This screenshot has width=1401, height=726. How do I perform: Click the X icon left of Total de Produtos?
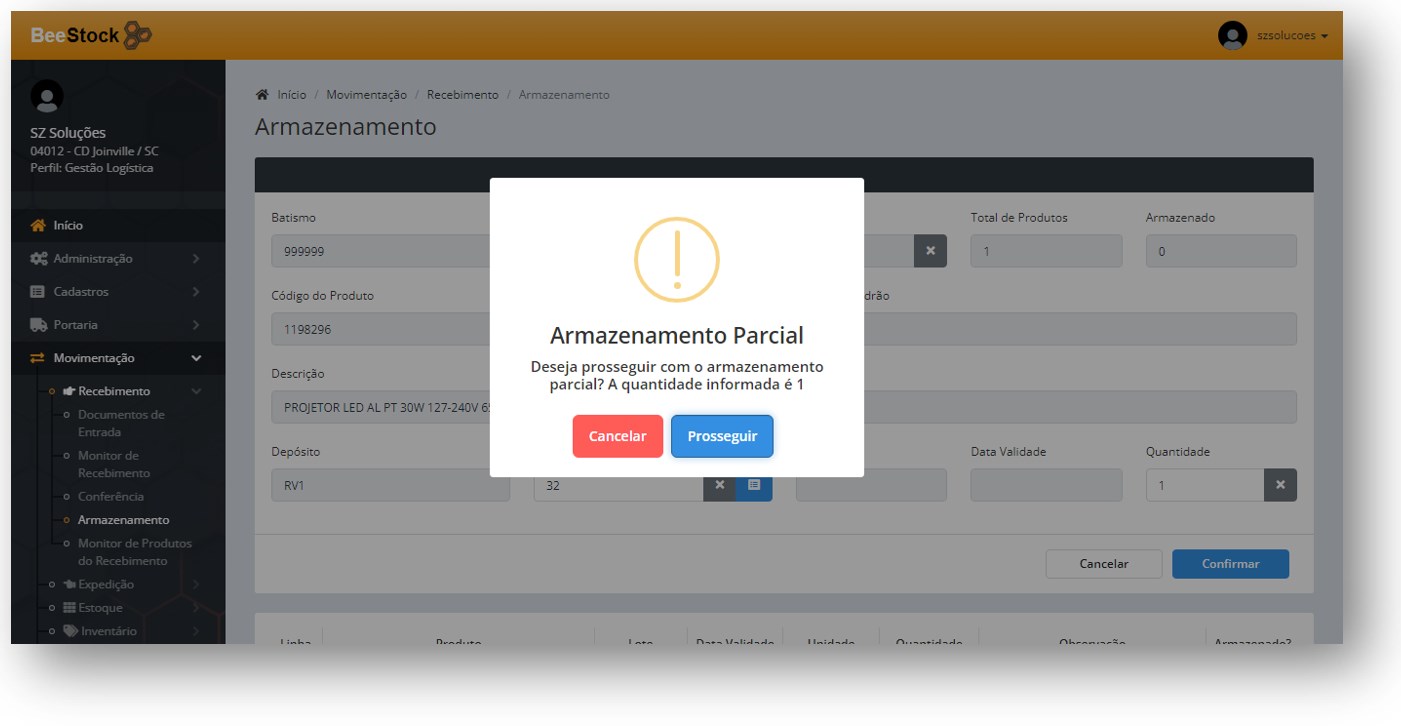coord(930,251)
